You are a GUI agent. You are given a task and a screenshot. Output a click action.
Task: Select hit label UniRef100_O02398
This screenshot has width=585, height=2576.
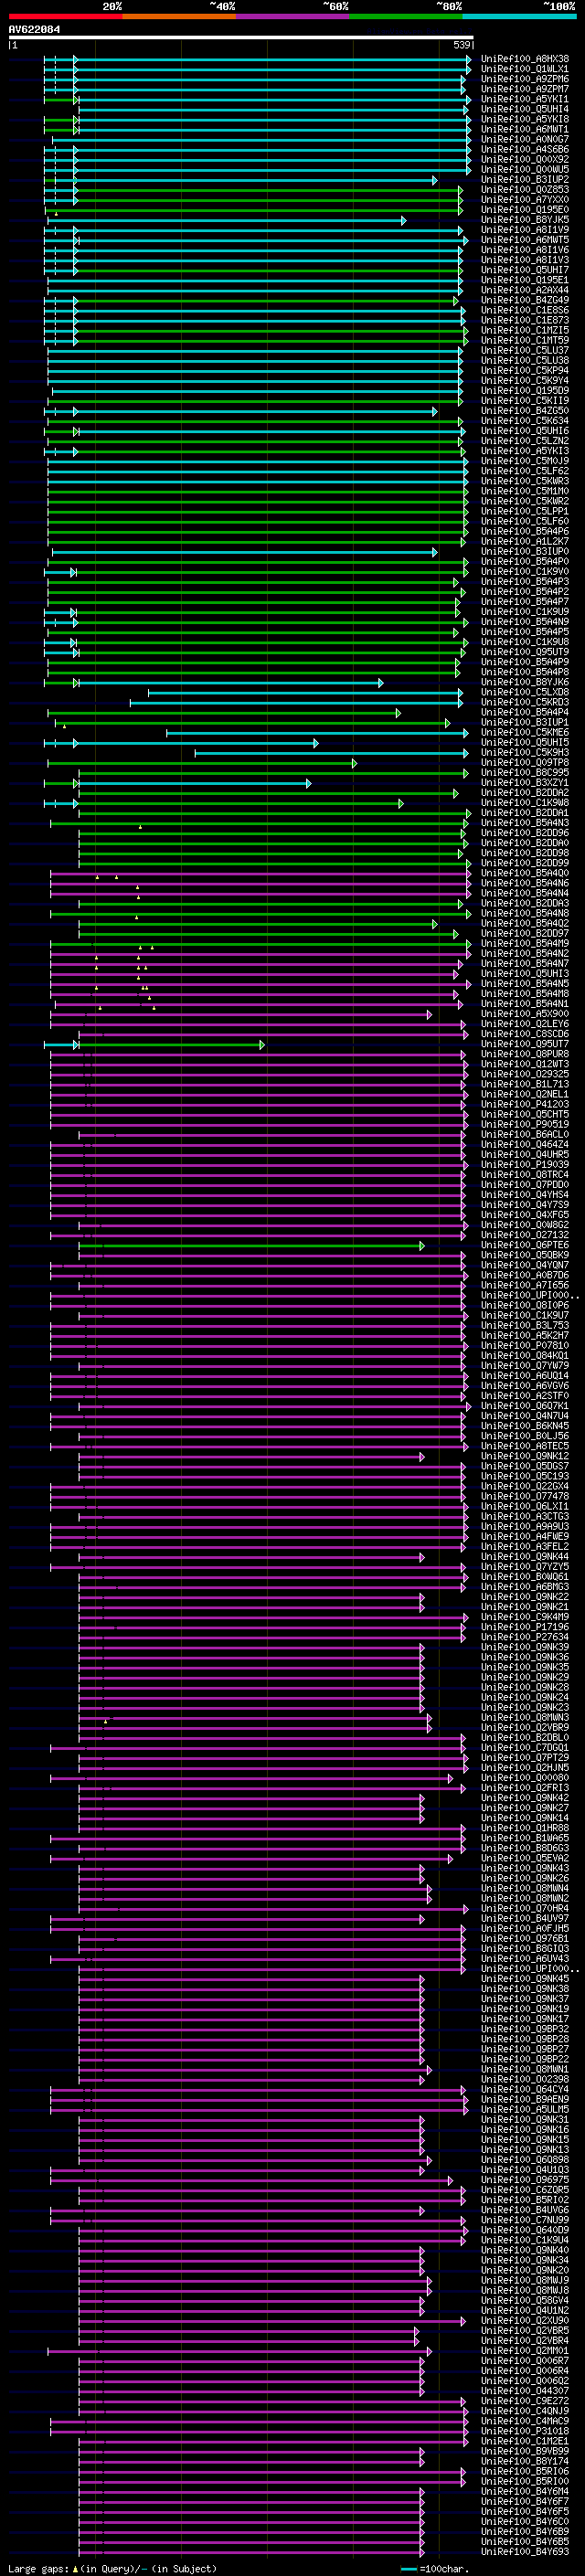tap(525, 2080)
